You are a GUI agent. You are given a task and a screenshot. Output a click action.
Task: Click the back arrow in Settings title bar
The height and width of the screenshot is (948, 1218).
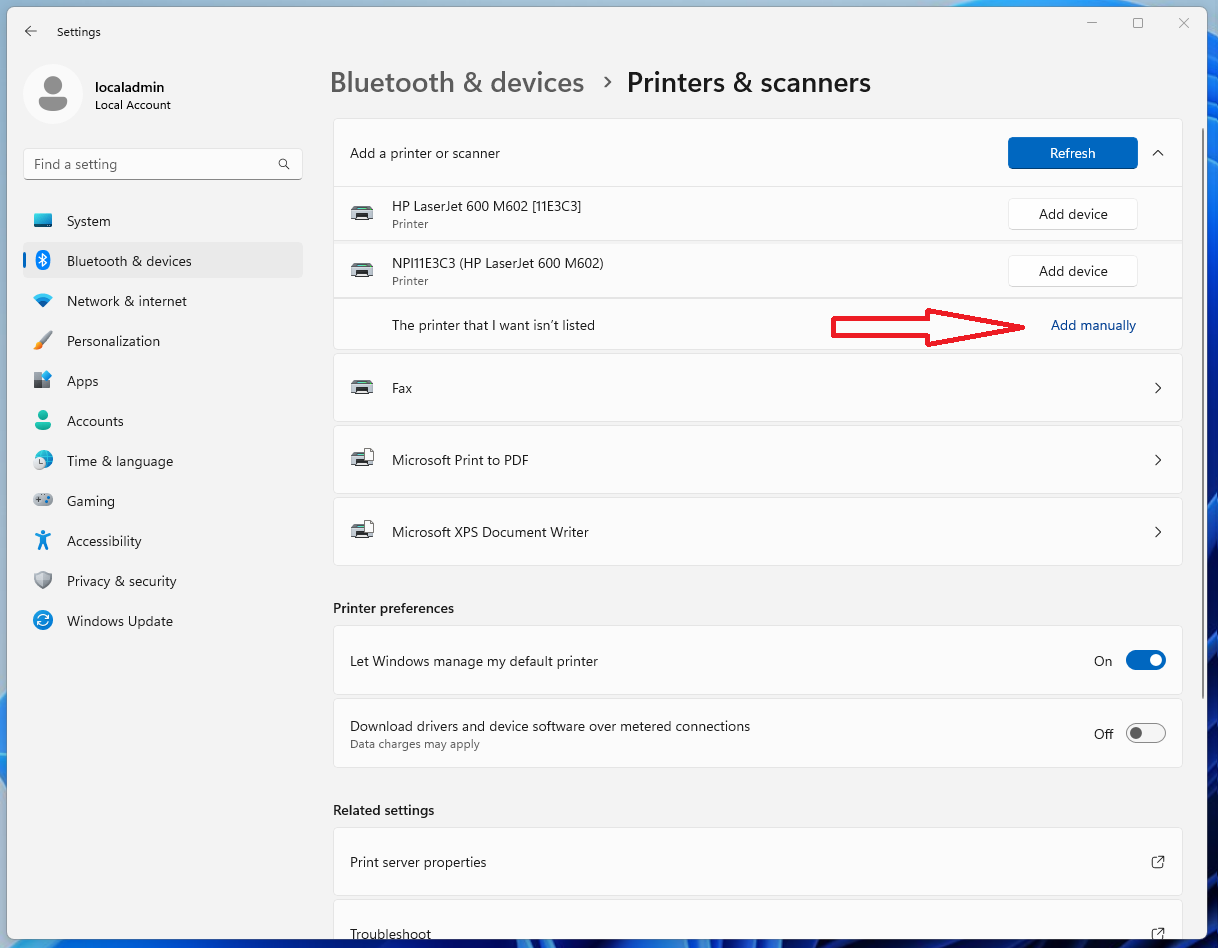coord(31,31)
